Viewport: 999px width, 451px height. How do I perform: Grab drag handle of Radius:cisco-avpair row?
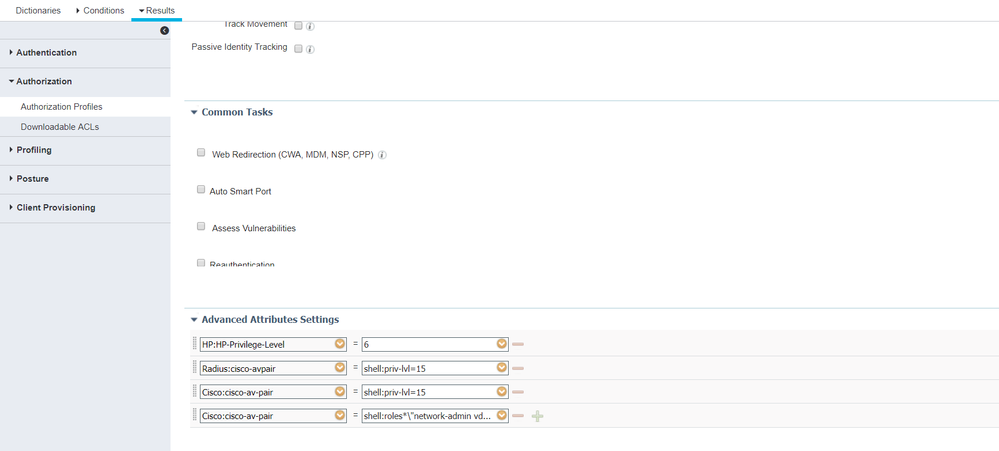tap(195, 368)
